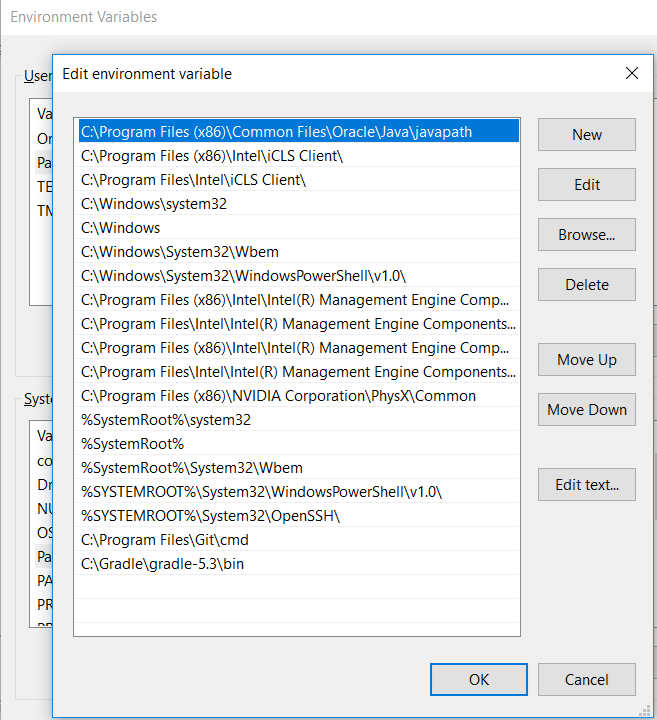Select the %SYSTEMROOT%\System32\OpenSSH\ entry

tap(298, 516)
